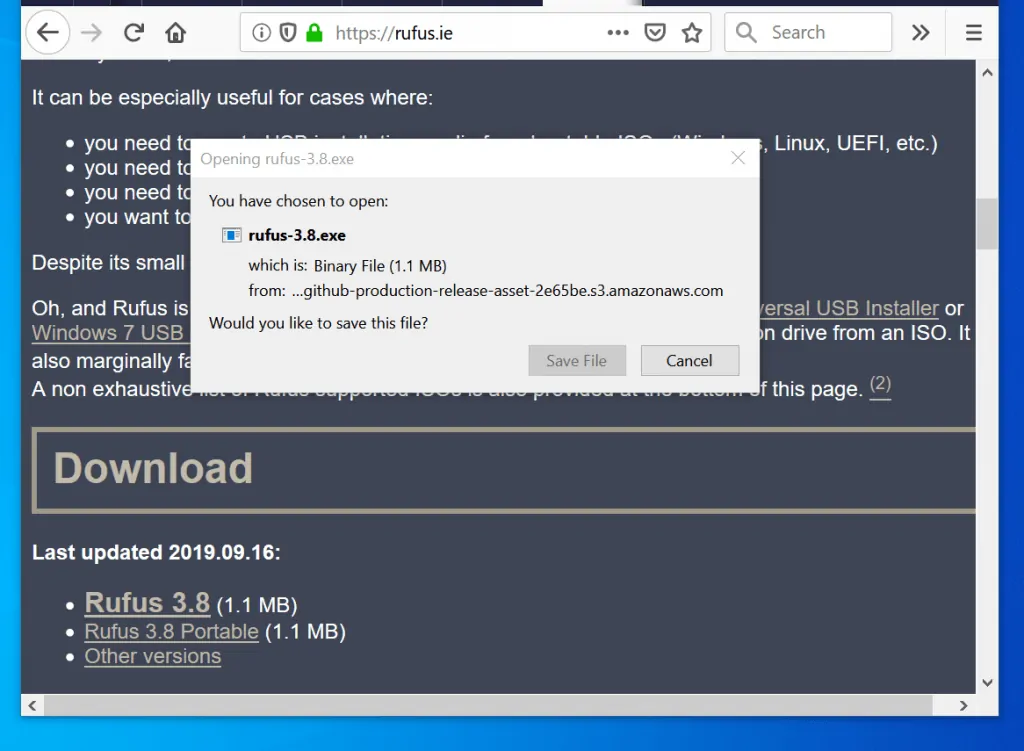View Other versions of Rufus
The image size is (1024, 751).
(152, 656)
